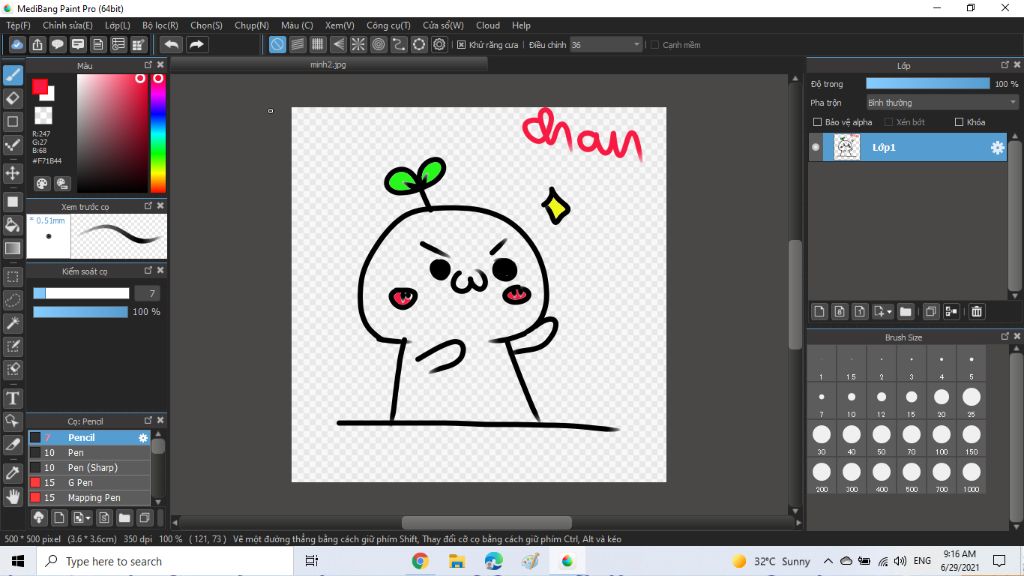Toggle Khử răng cưa checkbox
The image size is (1024, 576).
[x=461, y=45]
